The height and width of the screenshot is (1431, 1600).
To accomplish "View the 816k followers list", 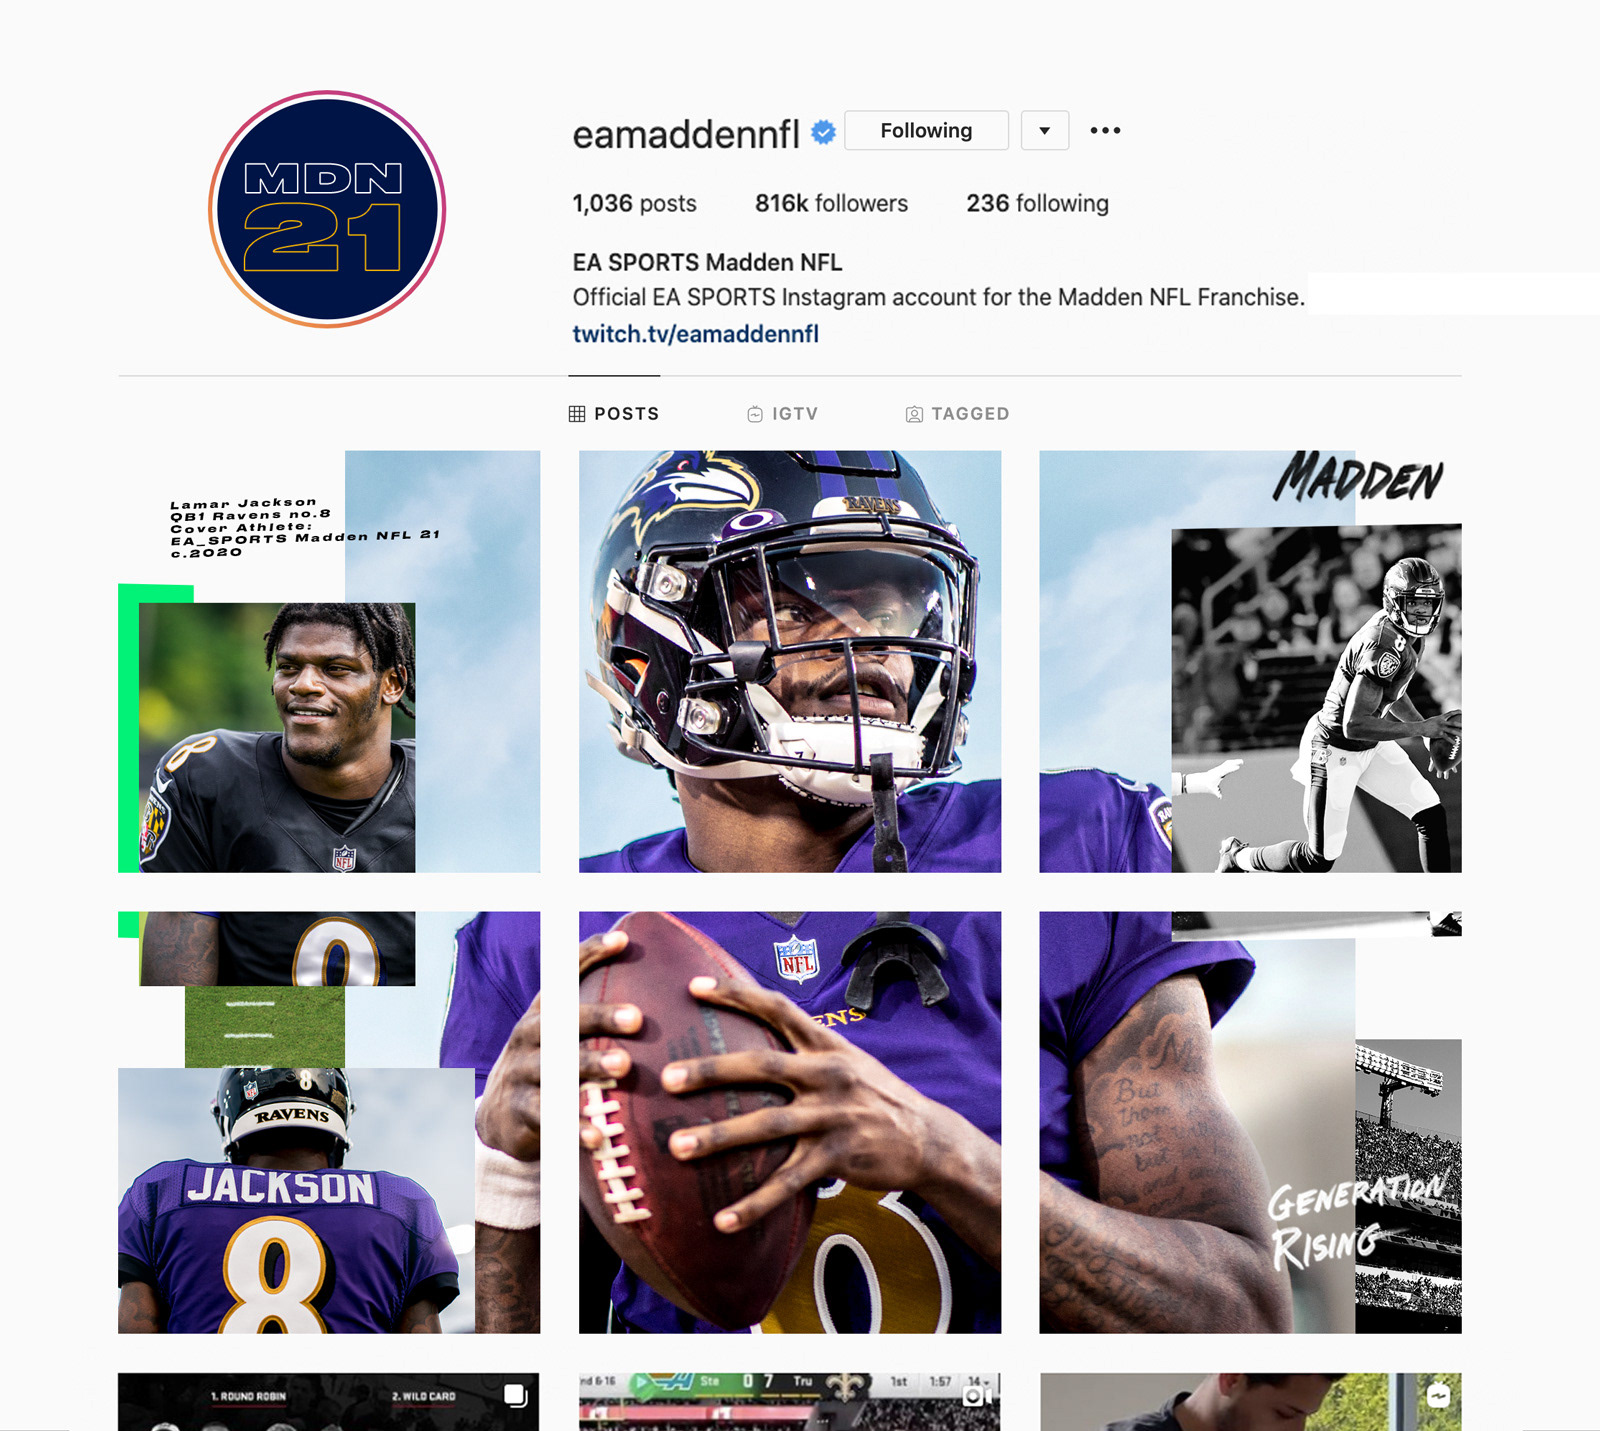I will click(x=831, y=203).
